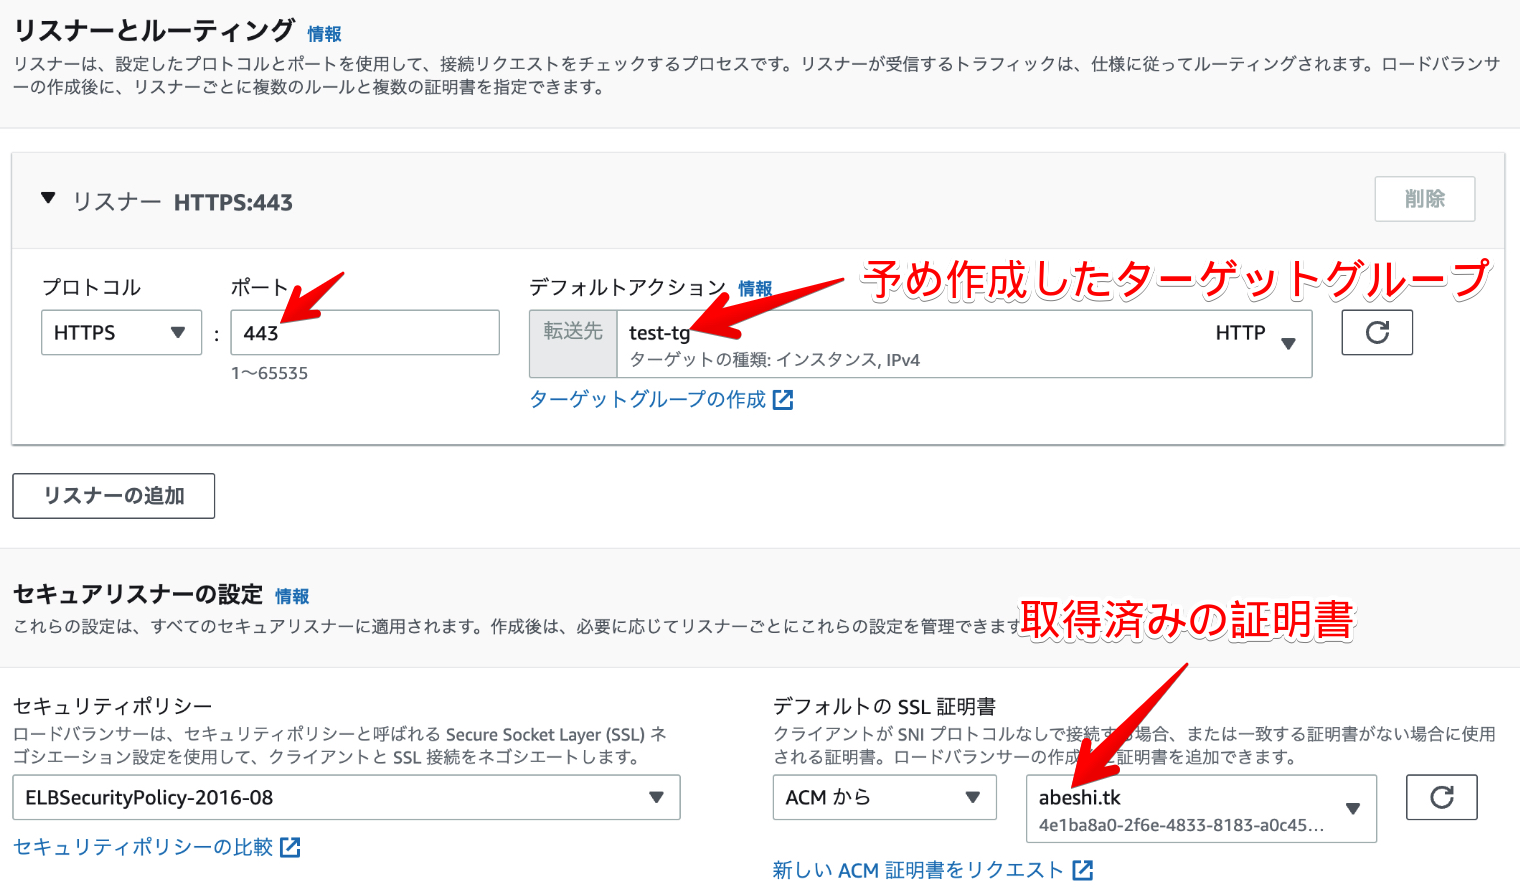Viewport: 1520px width, 892px height.
Task: Refresh the SSL certificate list
Action: pos(1441,797)
